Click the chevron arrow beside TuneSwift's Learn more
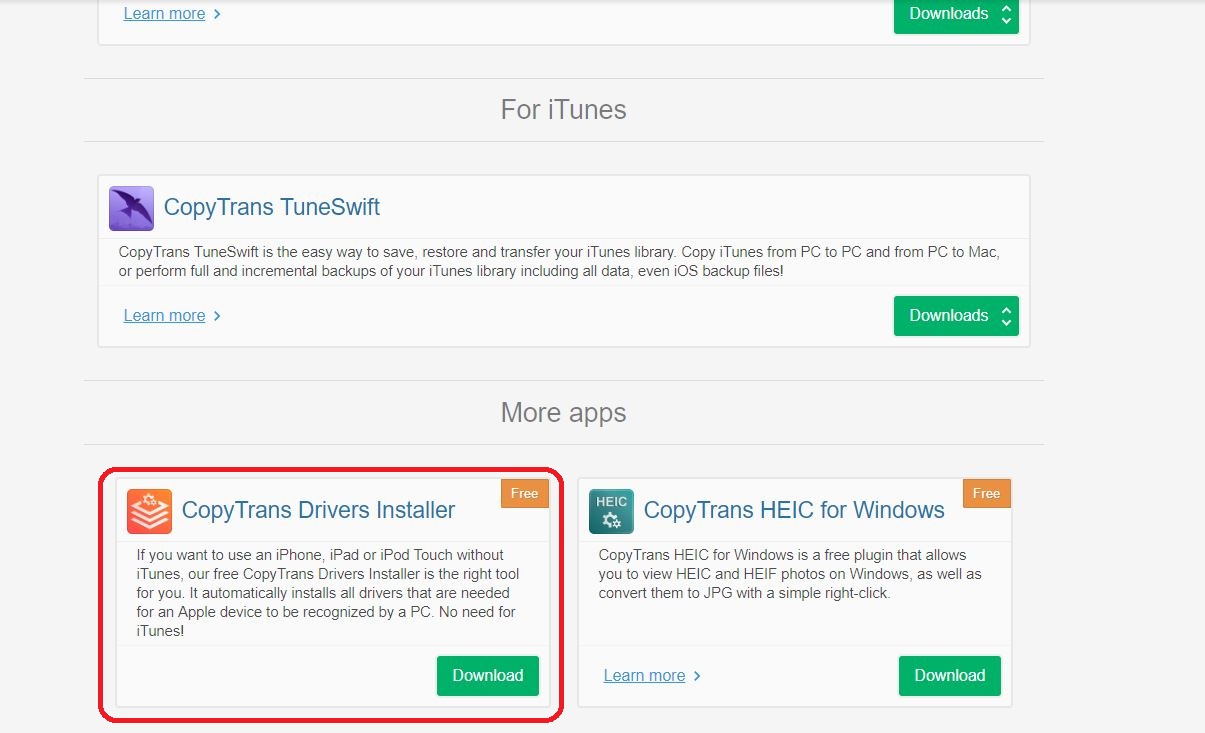Viewport: 1205px width, 733px height. [x=218, y=316]
